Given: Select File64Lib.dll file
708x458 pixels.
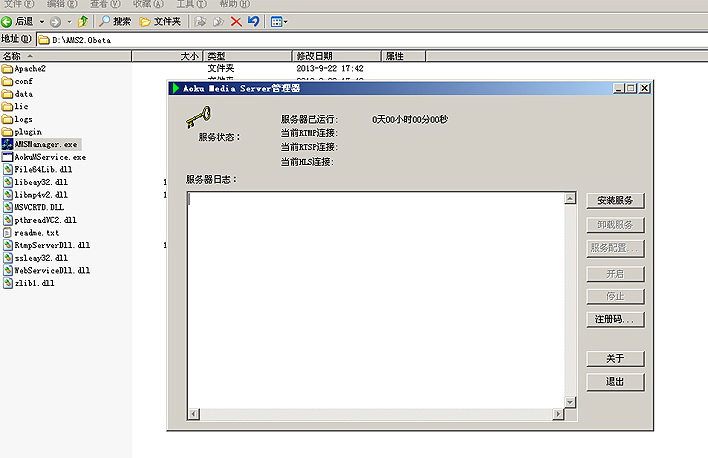Looking at the screenshot, I should [x=37, y=169].
